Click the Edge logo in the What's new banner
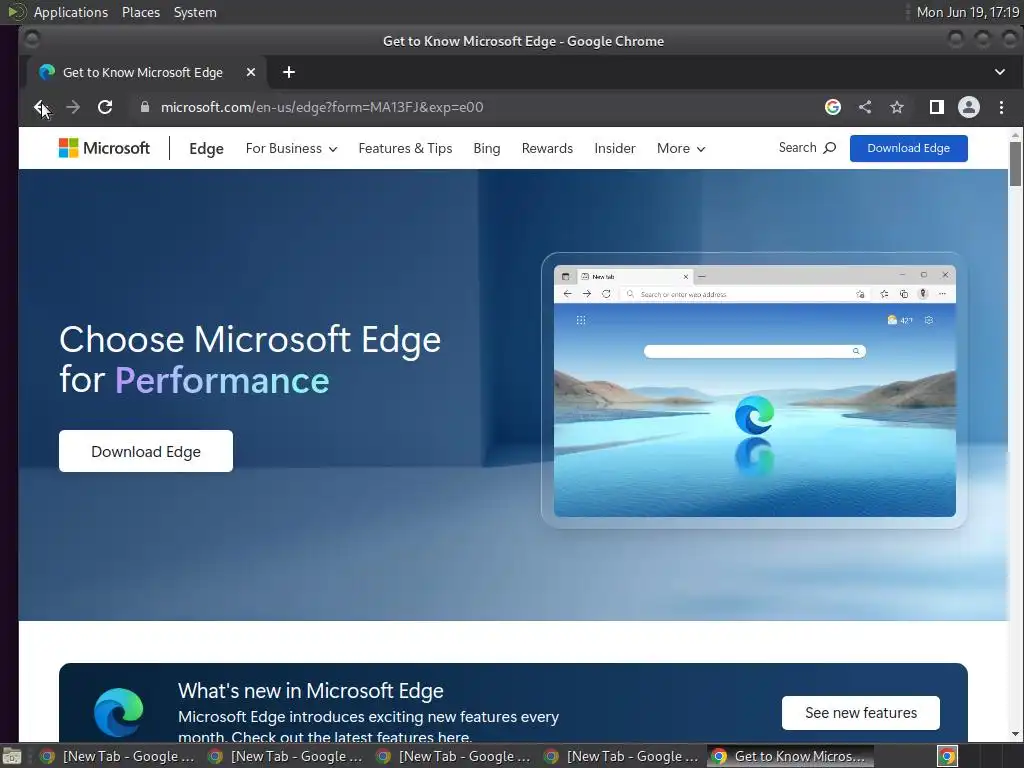Screen dimensions: 1024x768 point(118,712)
